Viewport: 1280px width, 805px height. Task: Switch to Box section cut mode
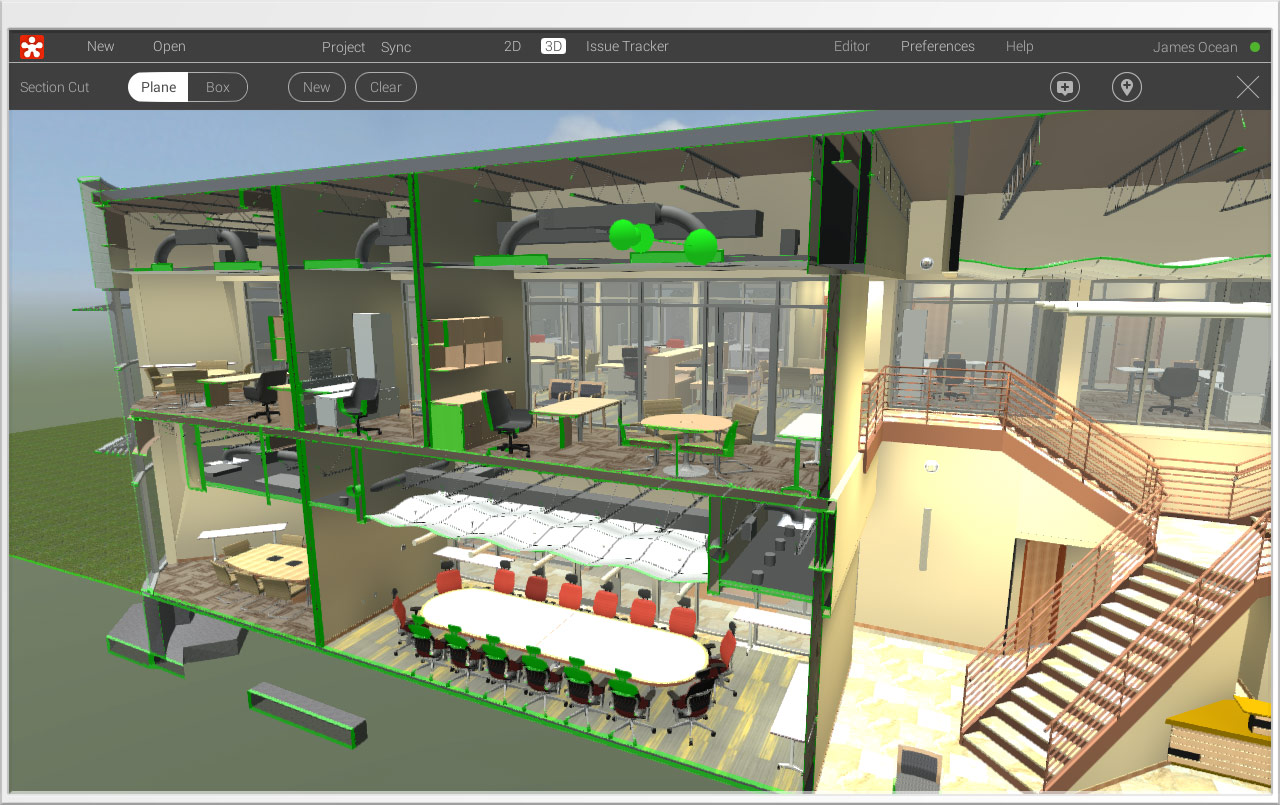click(218, 87)
